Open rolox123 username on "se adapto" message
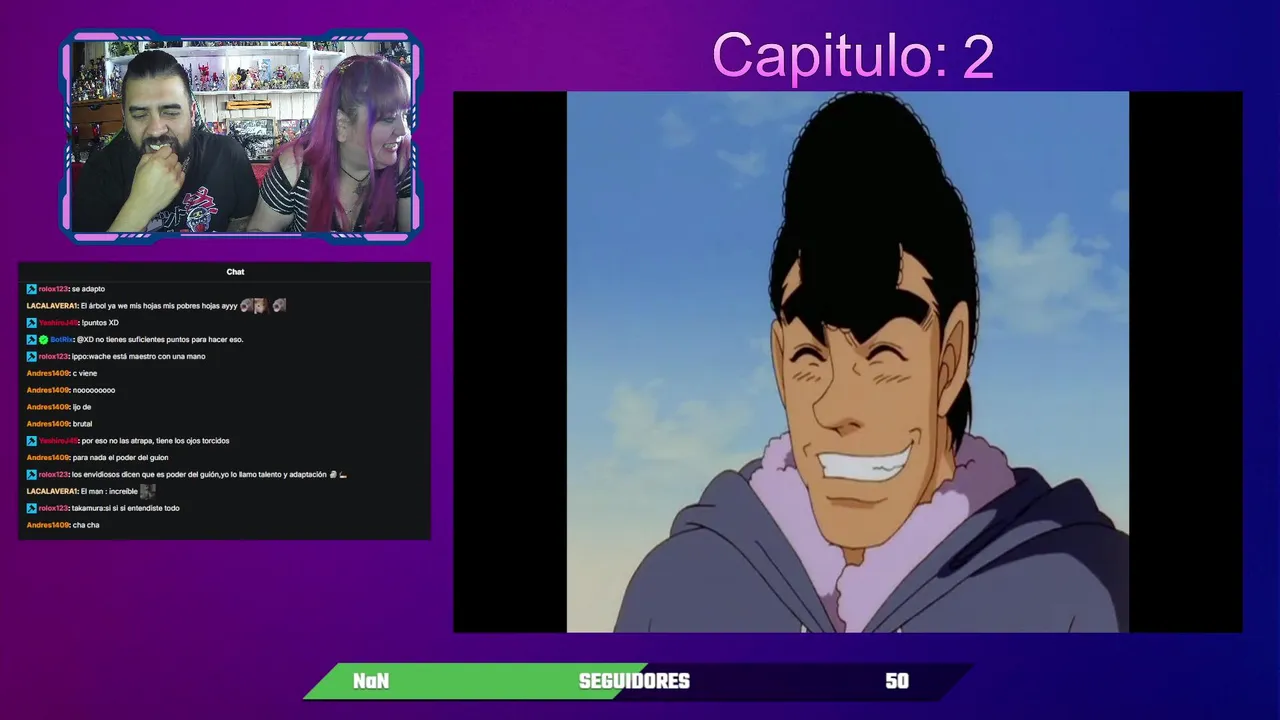 pyautogui.click(x=54, y=289)
